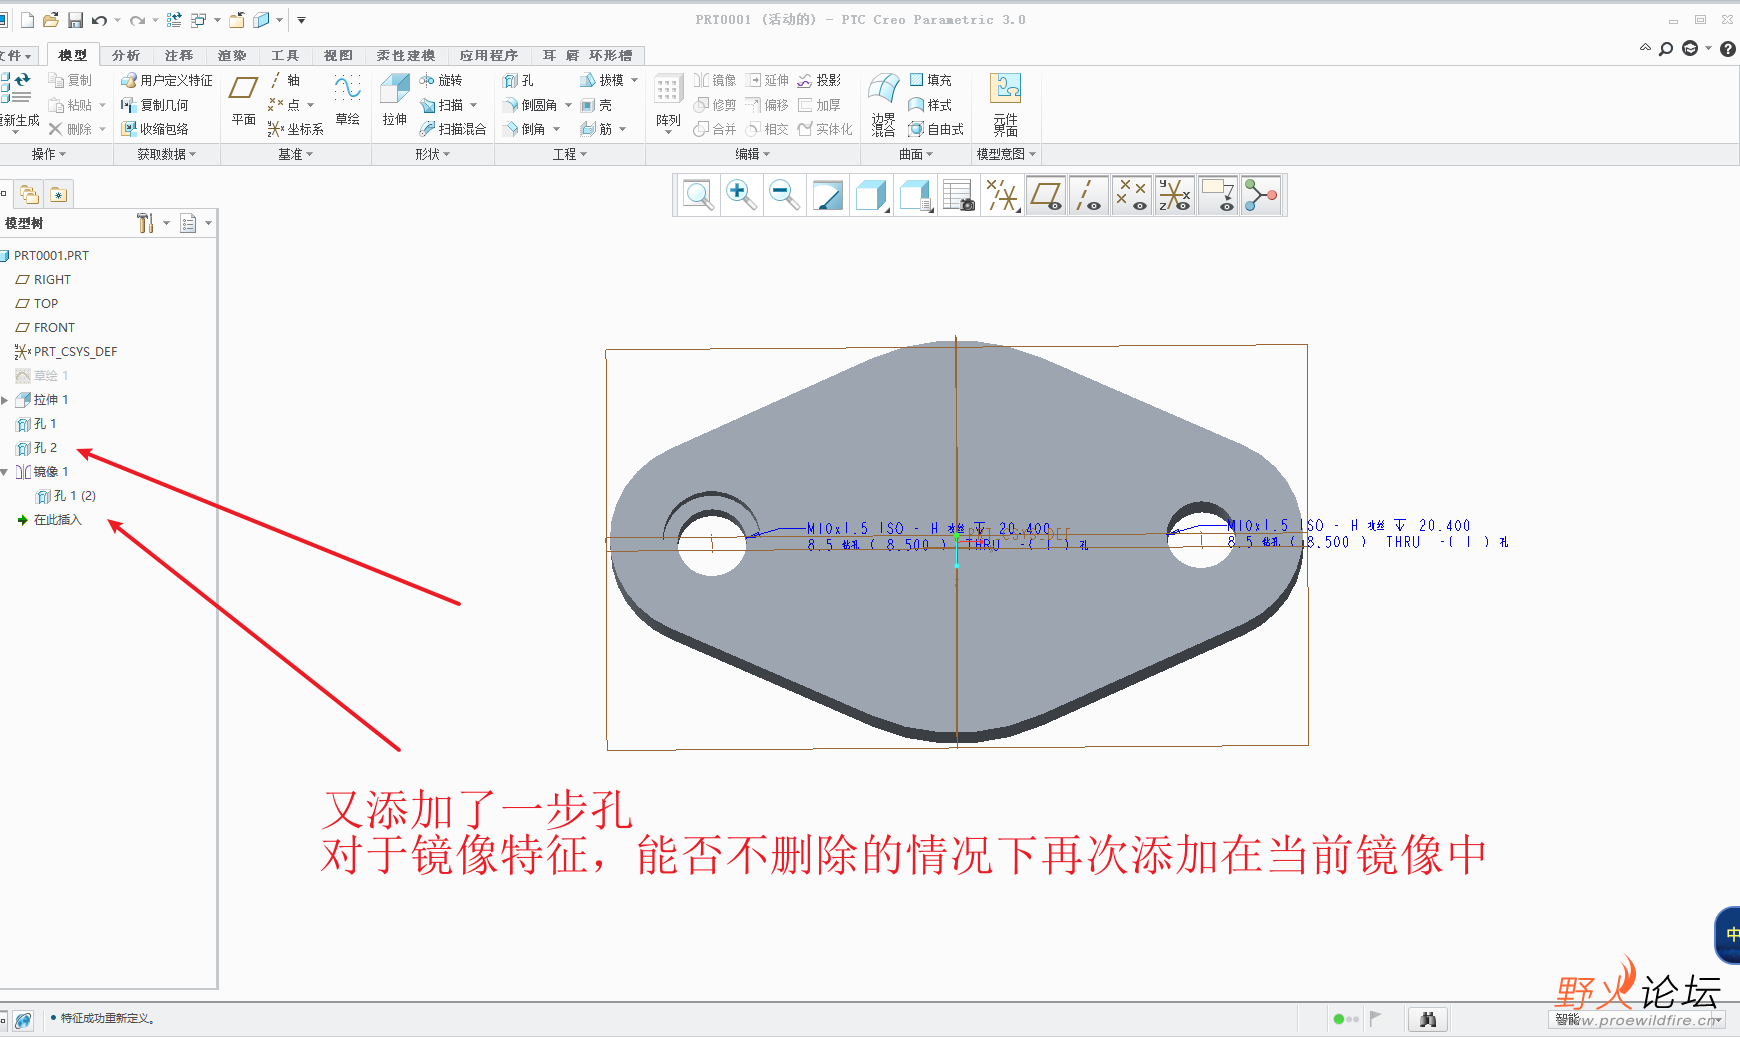
Task: Select 孔 2 in the model tree
Action: point(45,447)
